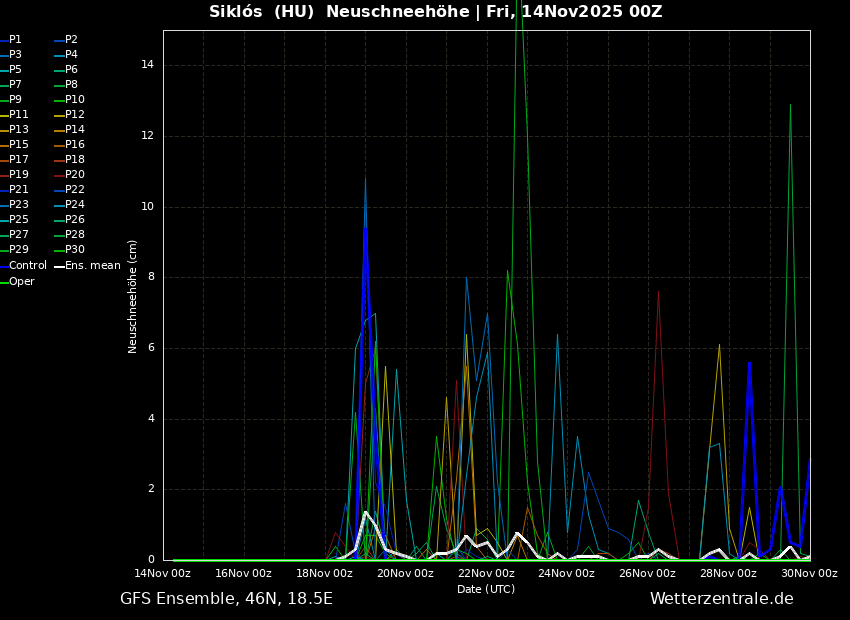The width and height of the screenshot is (850, 620).
Task: Click the Date (UTC) axis title
Action: pyautogui.click(x=486, y=589)
